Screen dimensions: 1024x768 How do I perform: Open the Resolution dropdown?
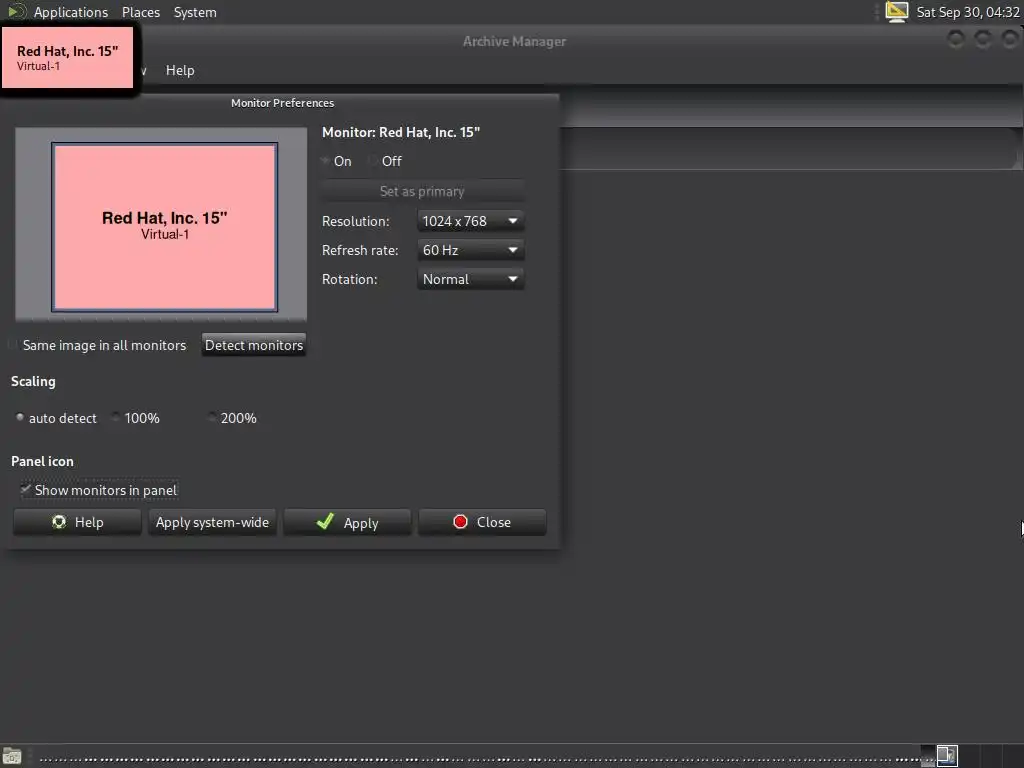click(x=470, y=221)
